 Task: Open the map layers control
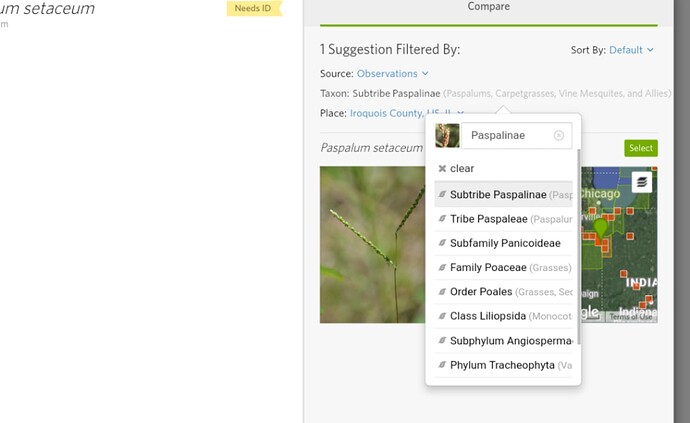coord(641,182)
